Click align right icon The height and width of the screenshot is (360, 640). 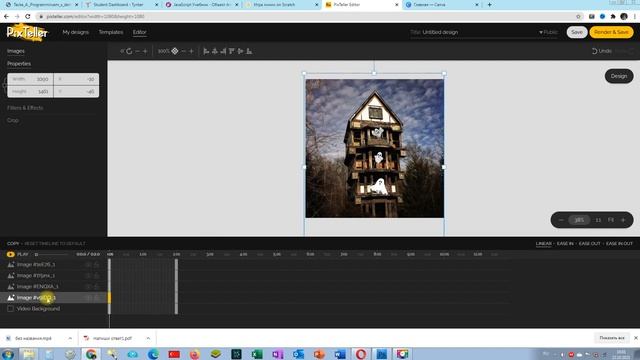click(223, 51)
